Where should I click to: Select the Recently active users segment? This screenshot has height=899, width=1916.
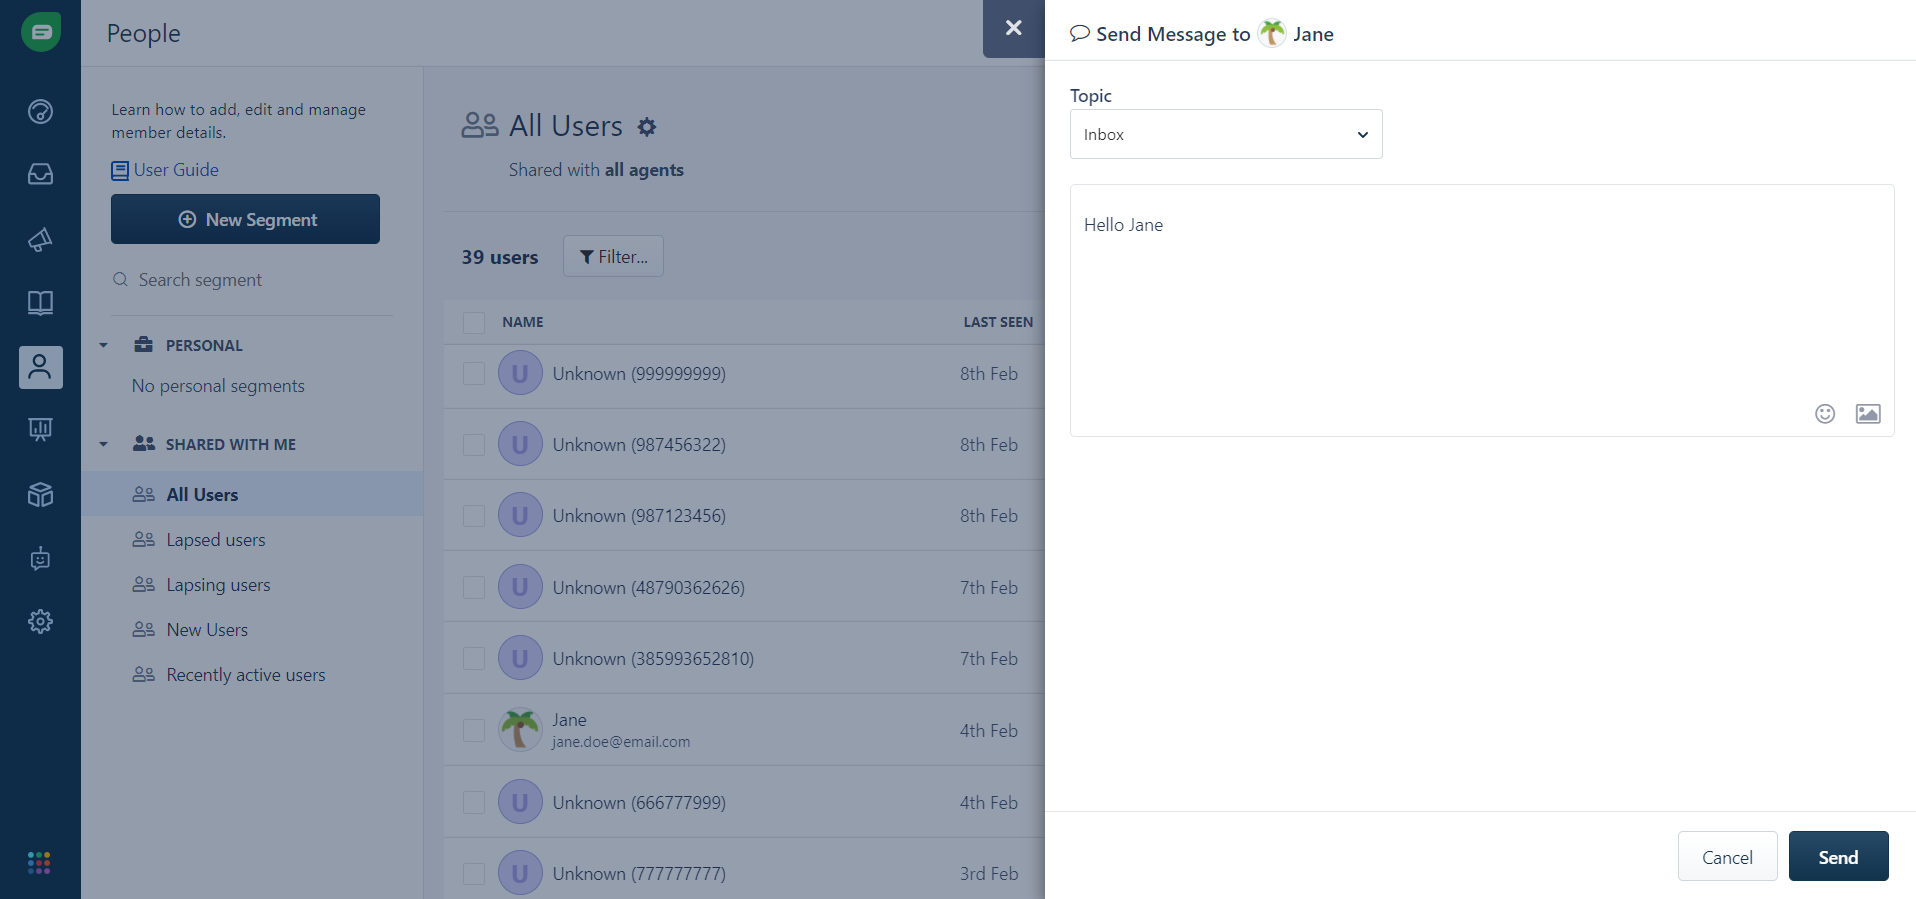[245, 675]
